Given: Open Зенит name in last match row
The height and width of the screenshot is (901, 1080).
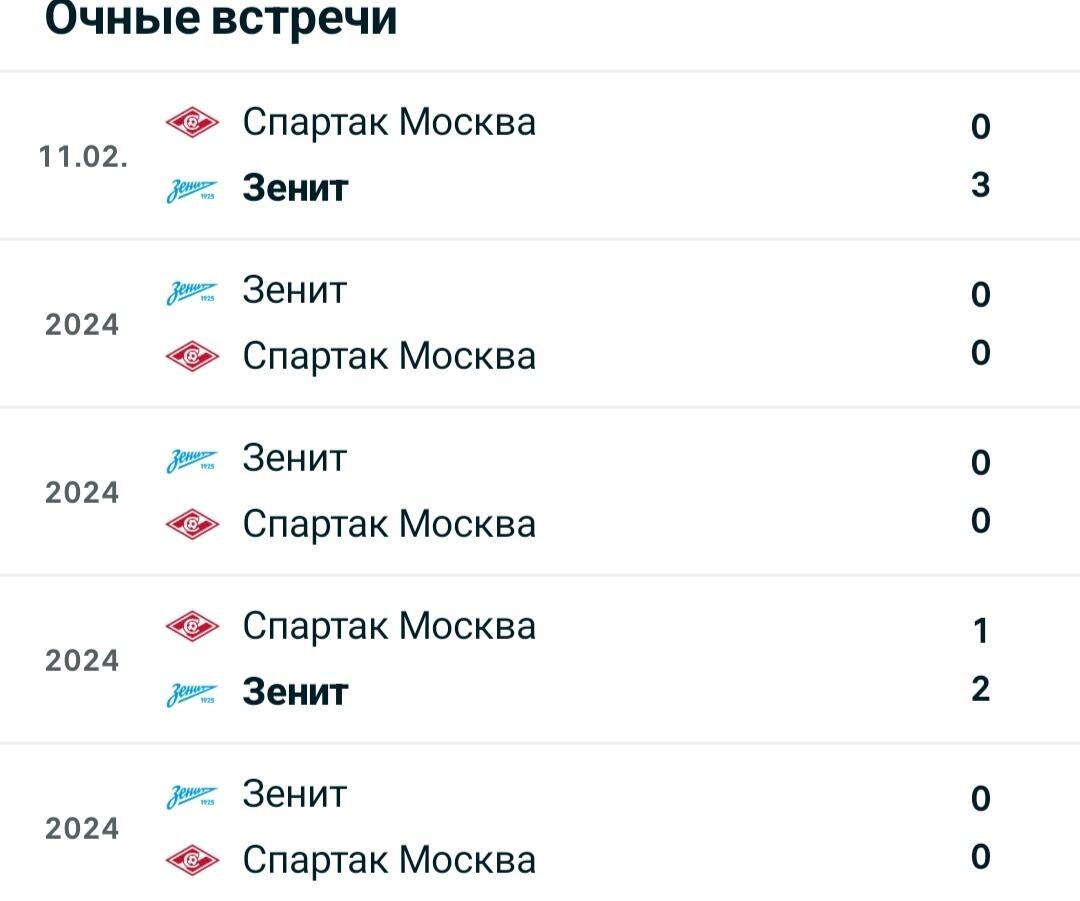Looking at the screenshot, I should (295, 794).
